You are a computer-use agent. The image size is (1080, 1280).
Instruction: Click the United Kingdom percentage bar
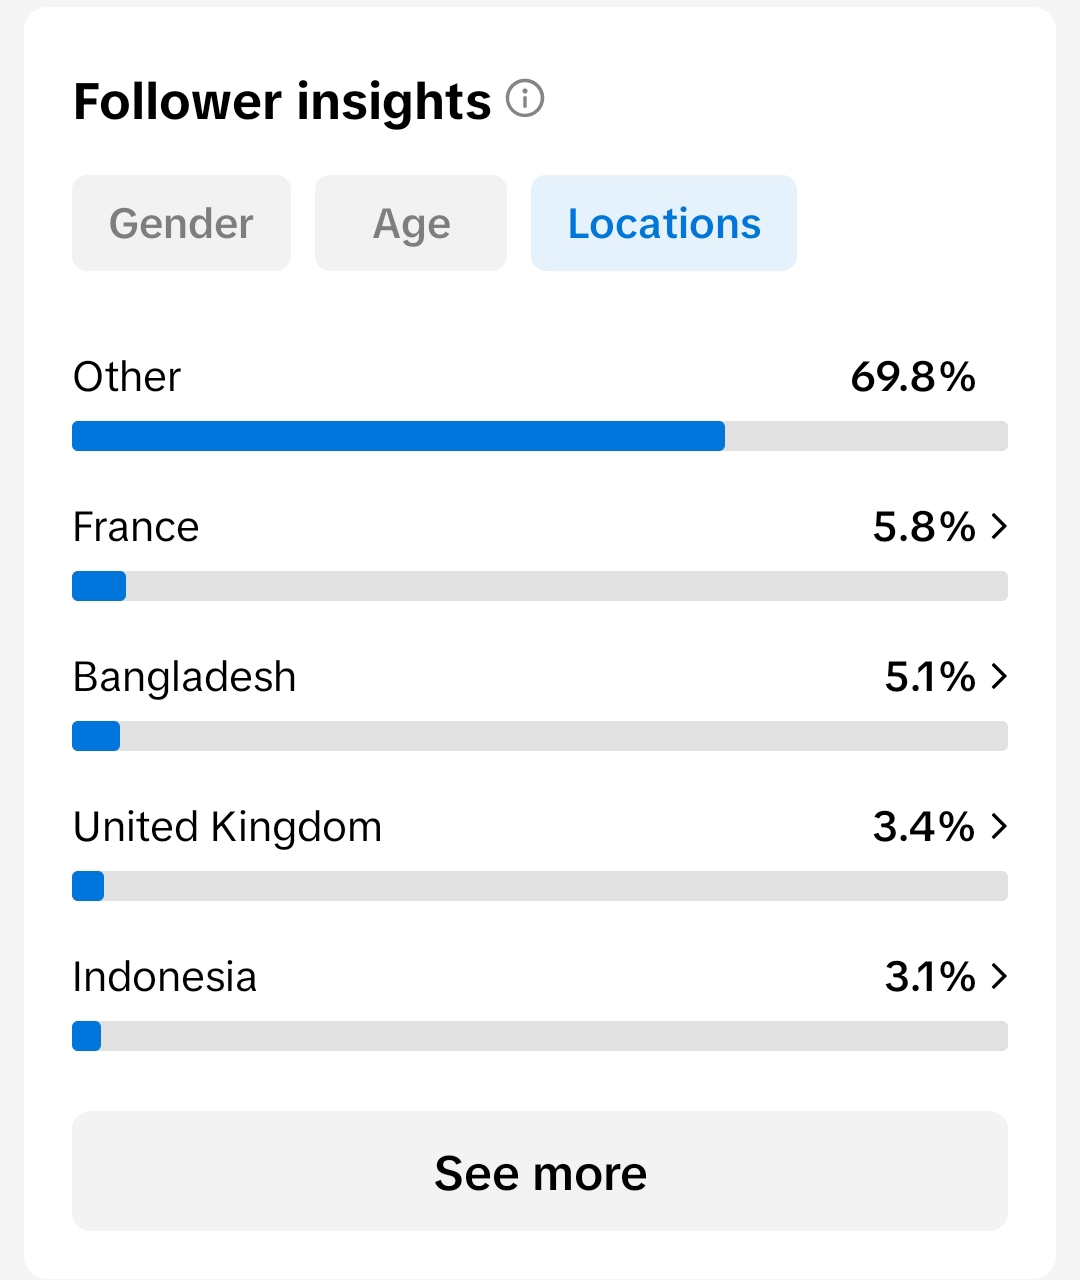tap(540, 886)
